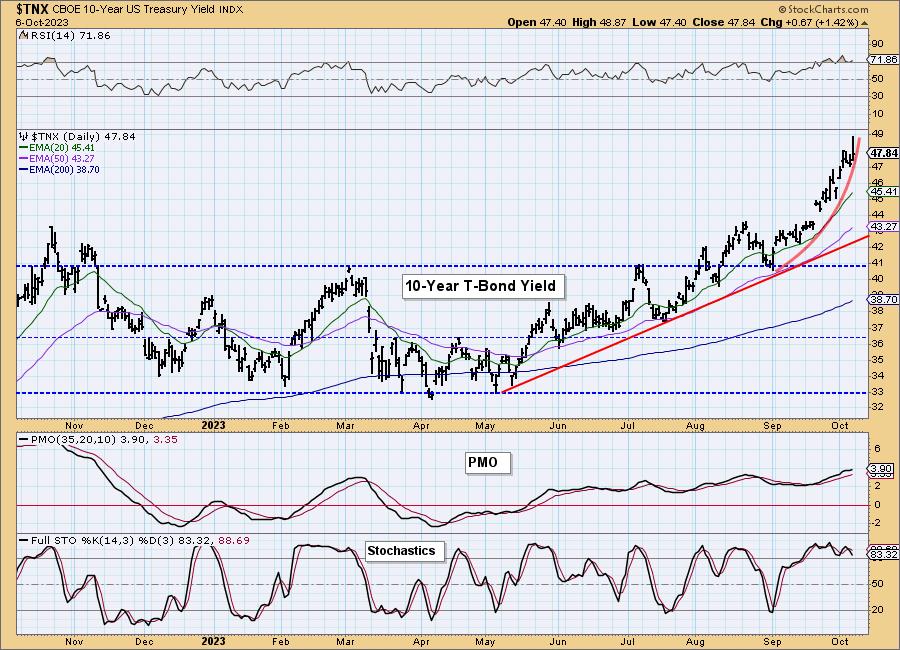Click the 43.27 EMA value tag on right axis
Viewport: 900px width, 650px height.
883,226
